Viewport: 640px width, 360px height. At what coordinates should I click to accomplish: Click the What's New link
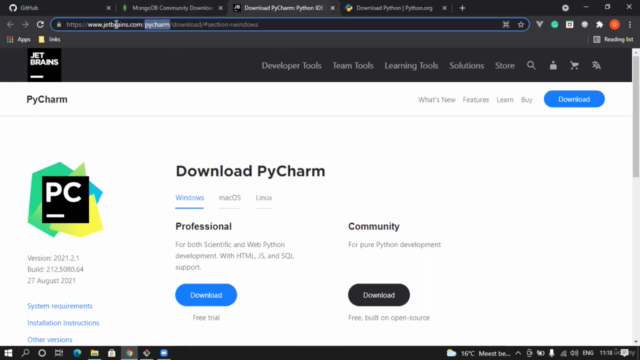click(436, 100)
